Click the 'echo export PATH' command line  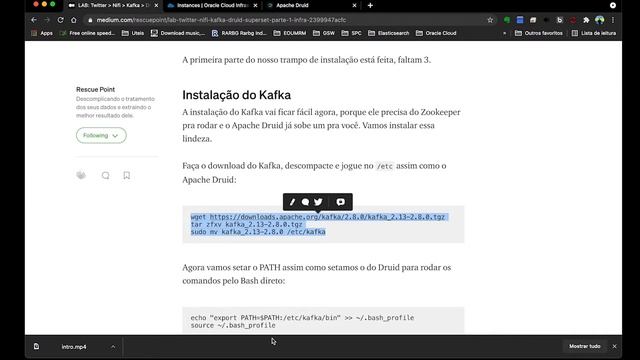tap(302, 318)
